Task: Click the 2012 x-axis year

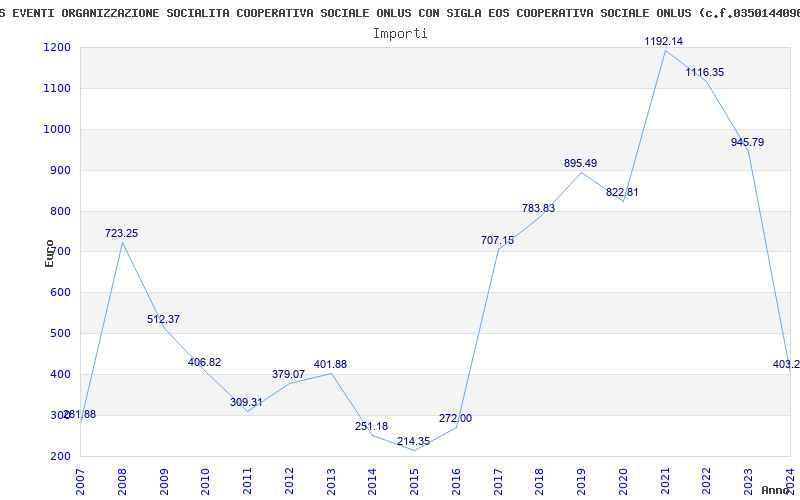Action: 289,482
